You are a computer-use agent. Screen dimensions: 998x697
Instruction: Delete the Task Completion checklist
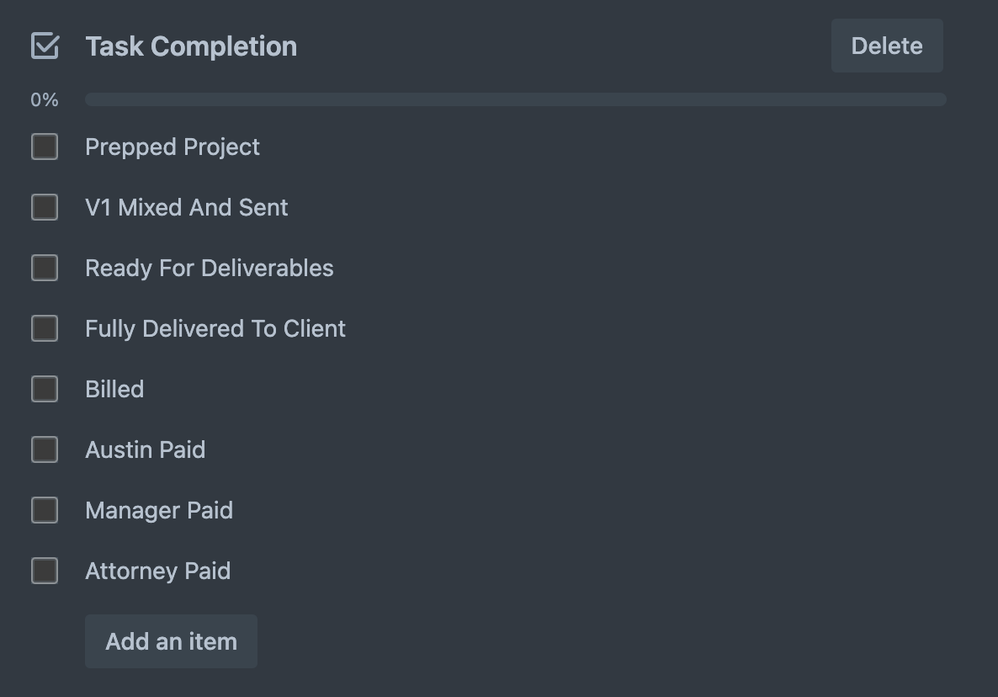point(886,46)
